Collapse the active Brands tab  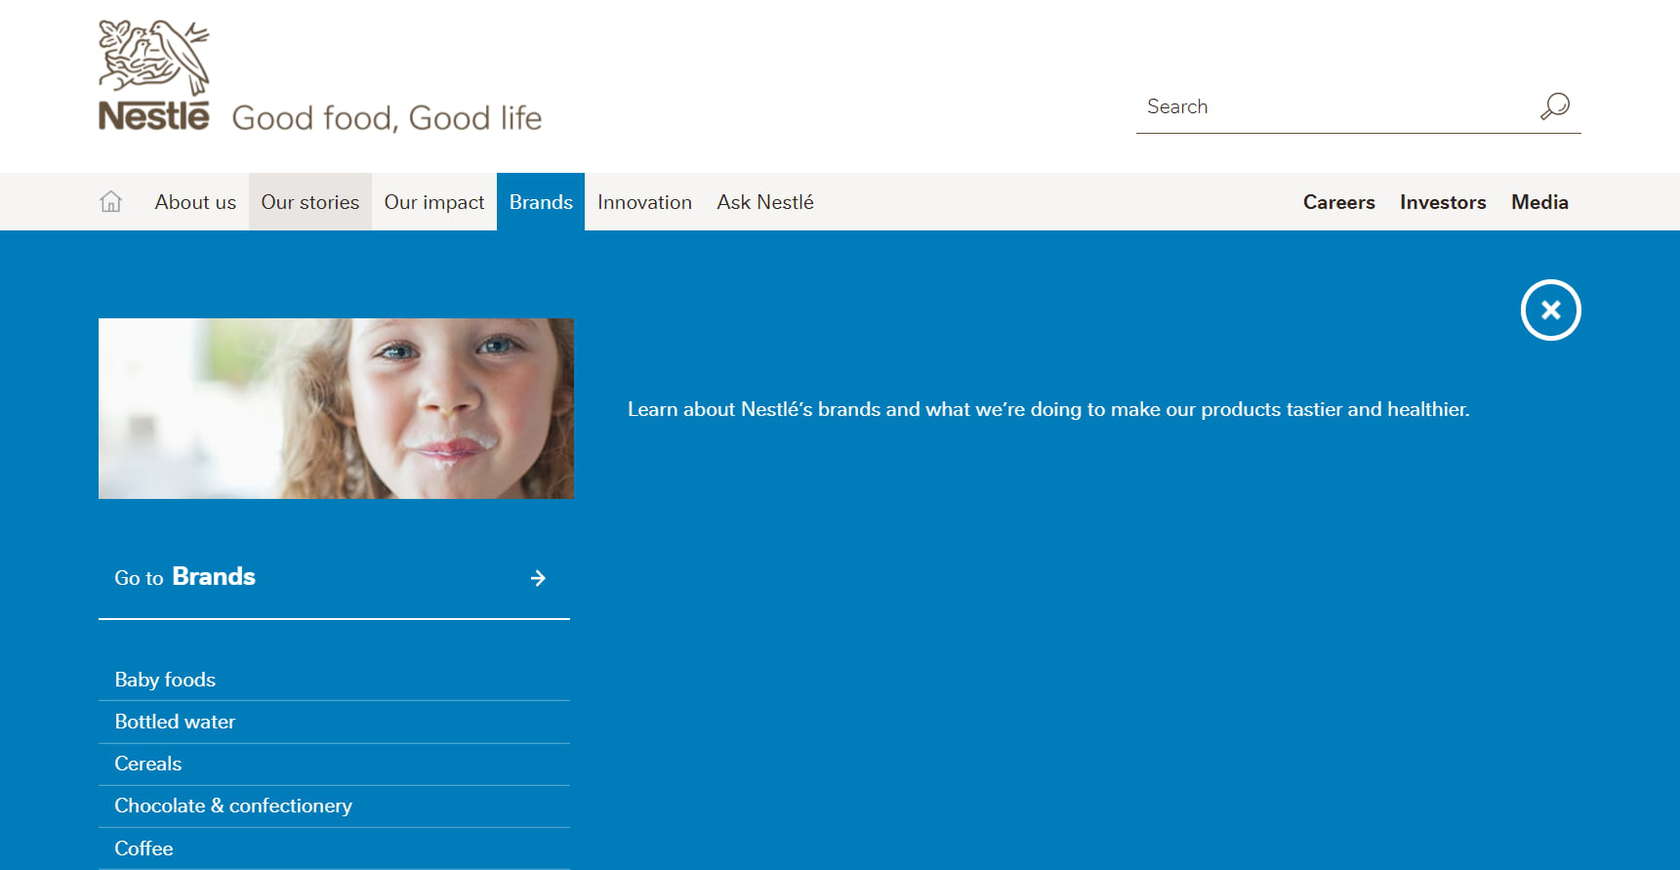[x=540, y=202]
